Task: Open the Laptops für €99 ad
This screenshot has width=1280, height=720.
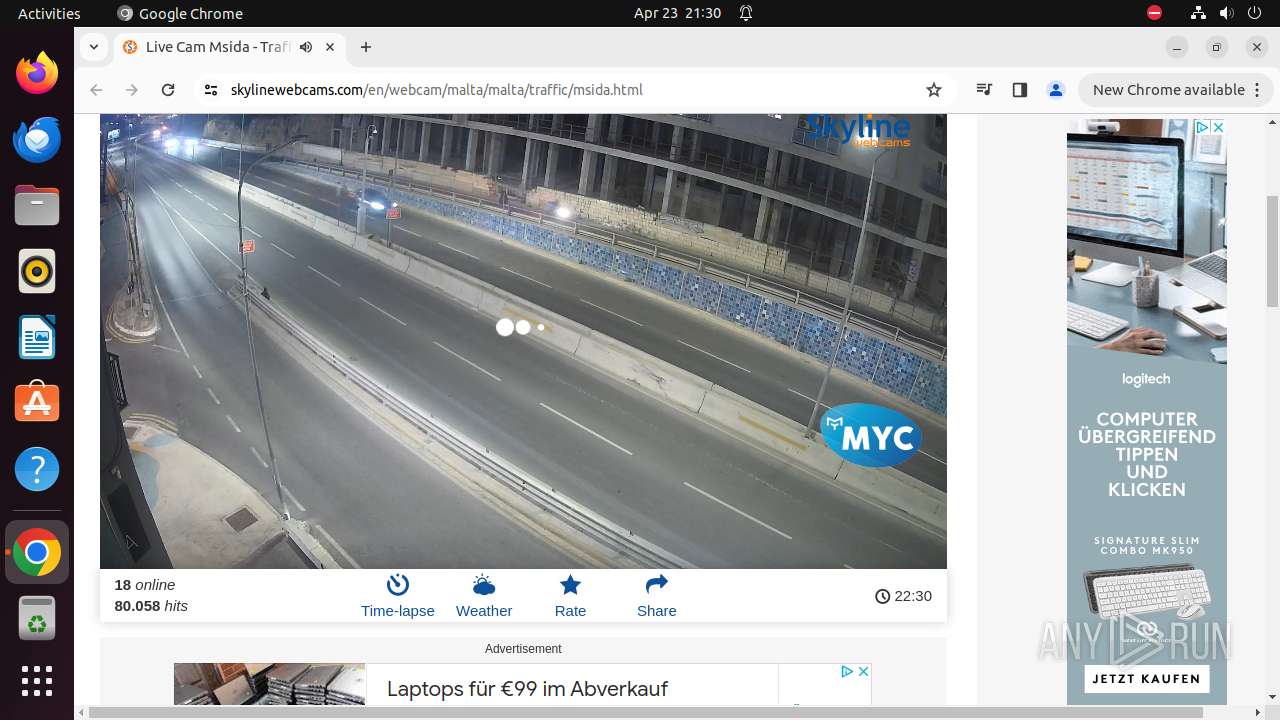Action: [527, 688]
